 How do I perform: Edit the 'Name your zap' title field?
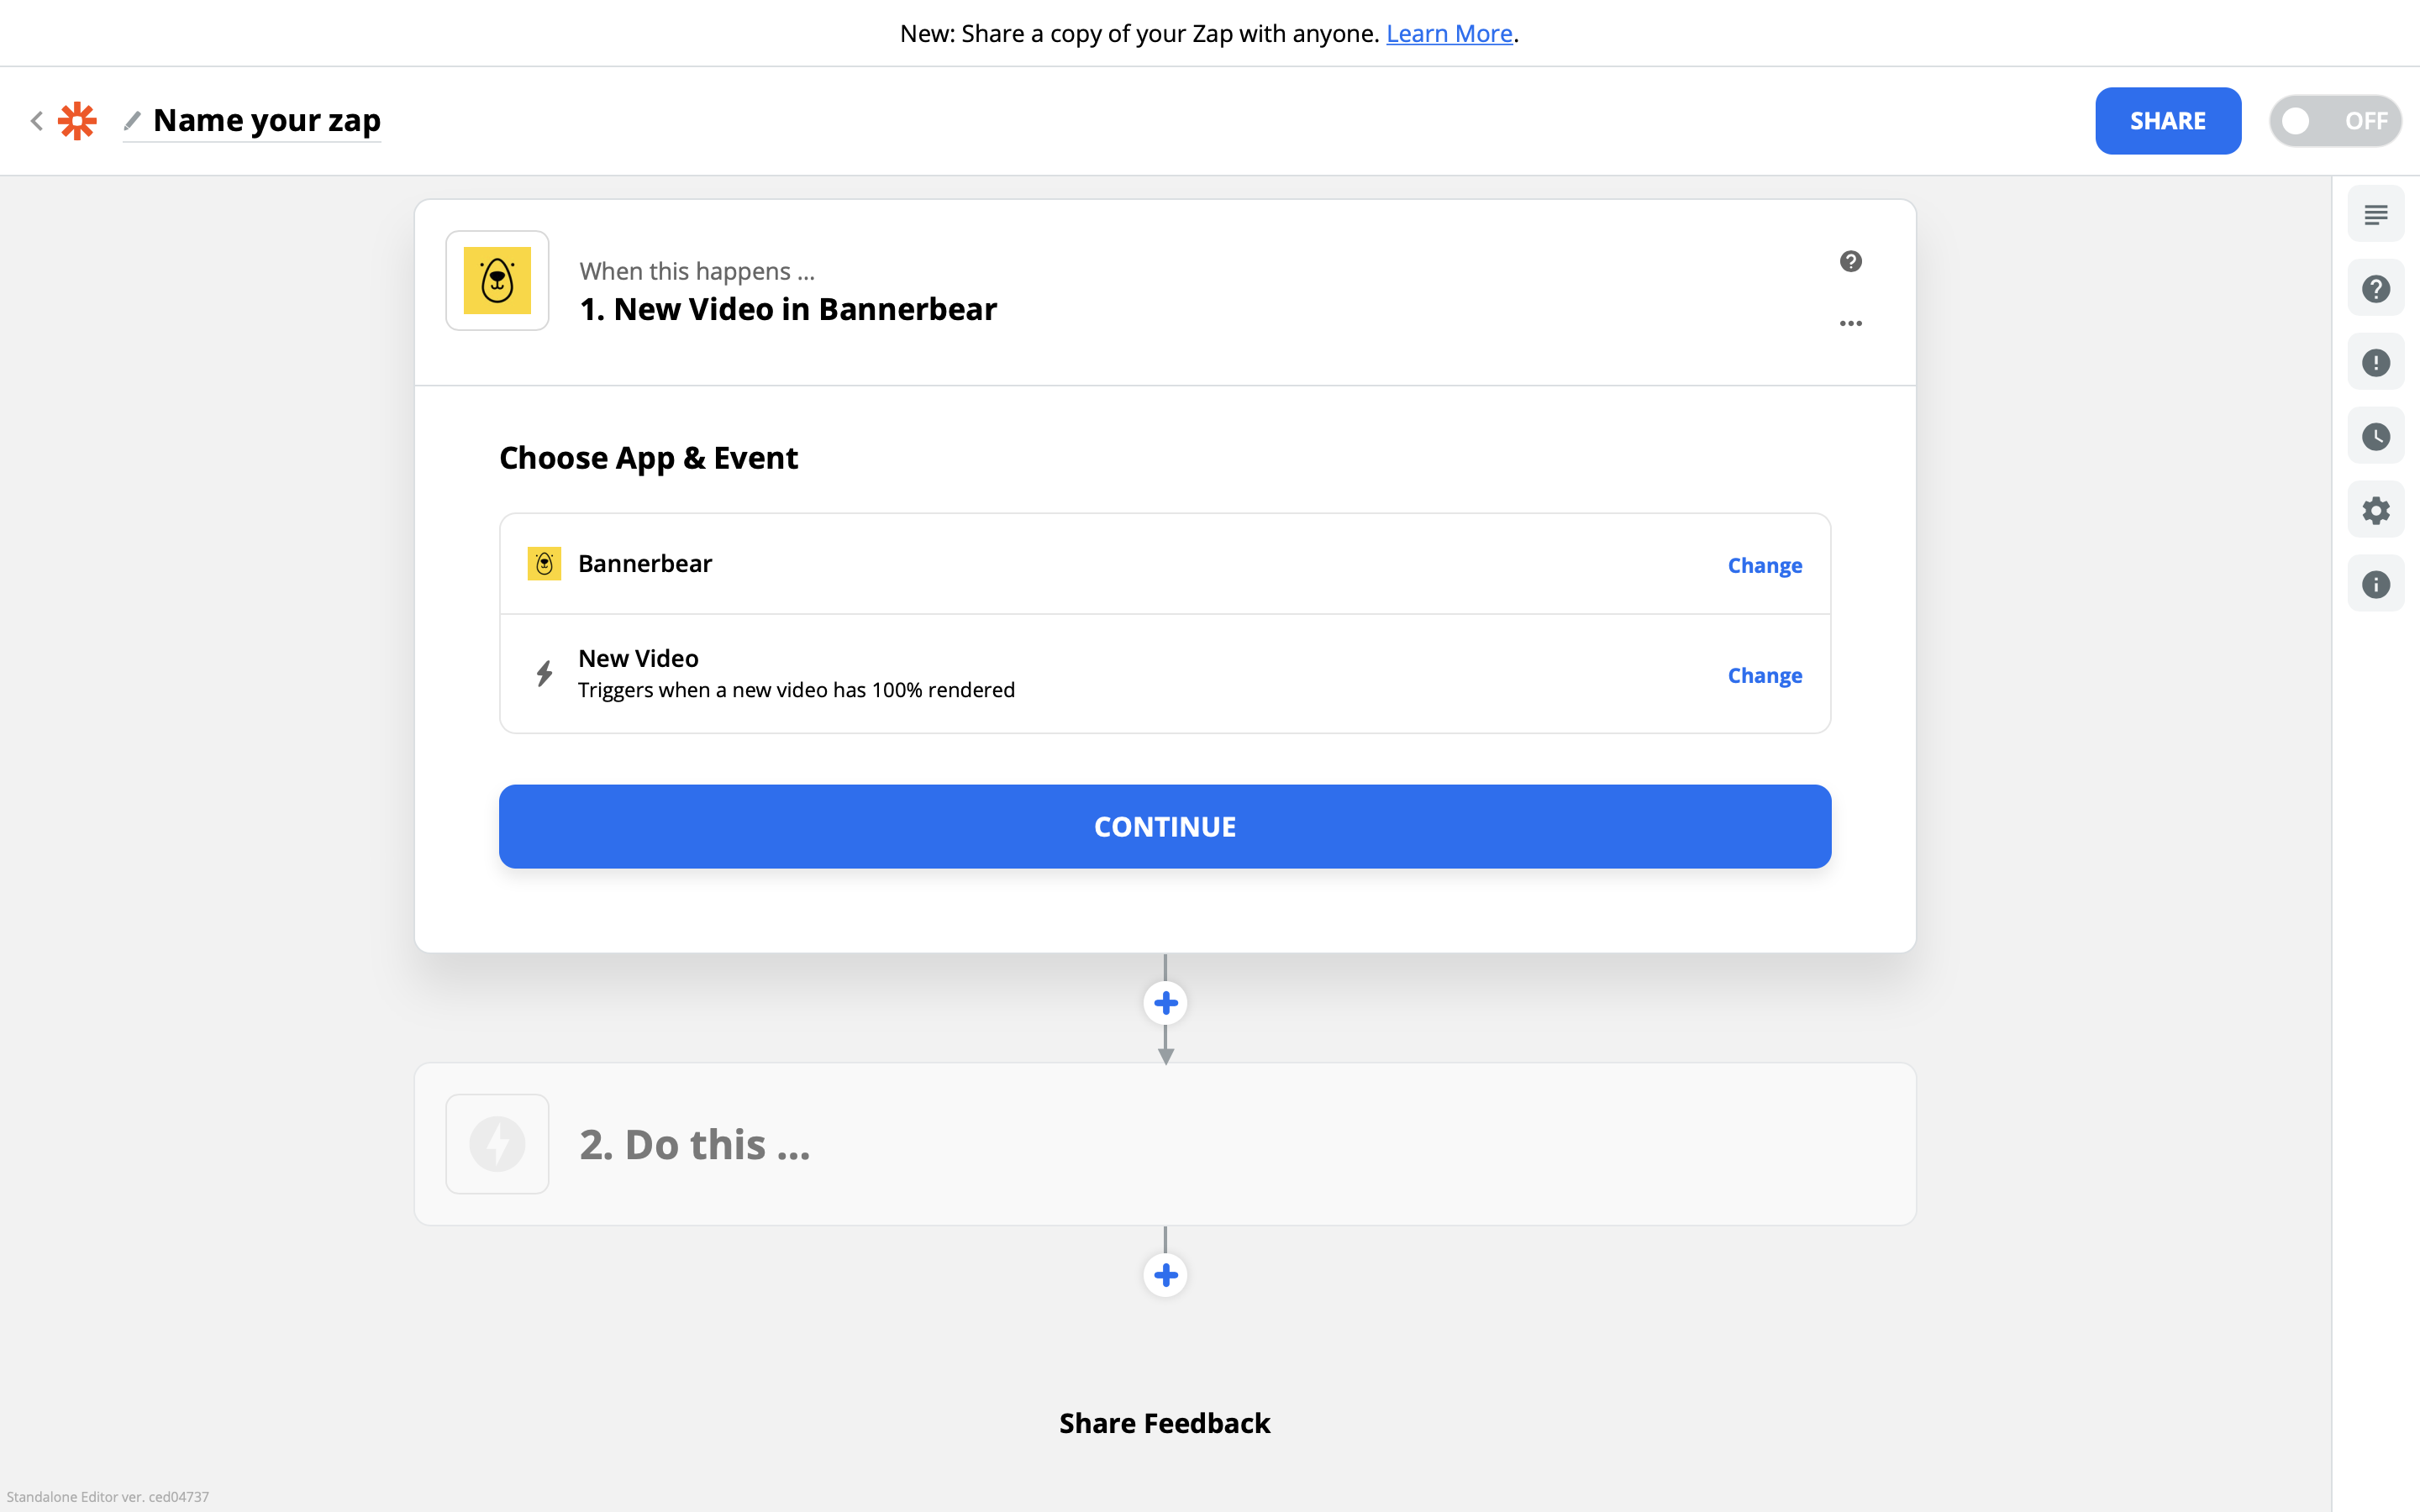266,121
